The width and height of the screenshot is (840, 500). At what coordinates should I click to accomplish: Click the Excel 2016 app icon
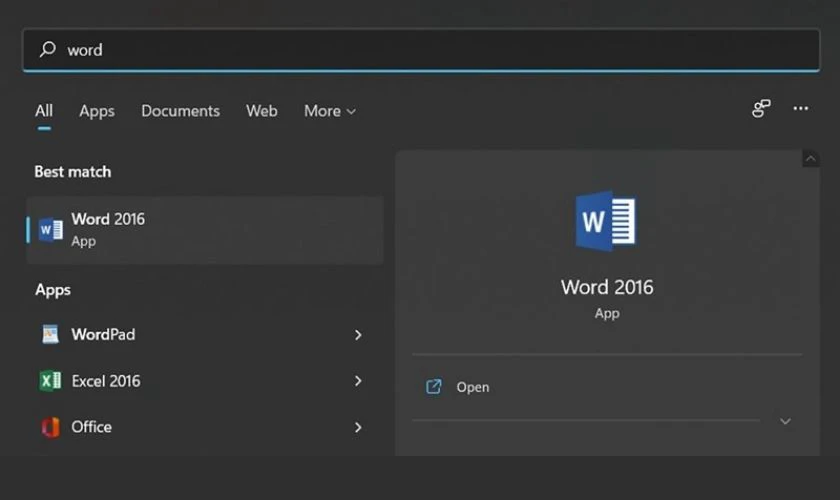pos(50,381)
